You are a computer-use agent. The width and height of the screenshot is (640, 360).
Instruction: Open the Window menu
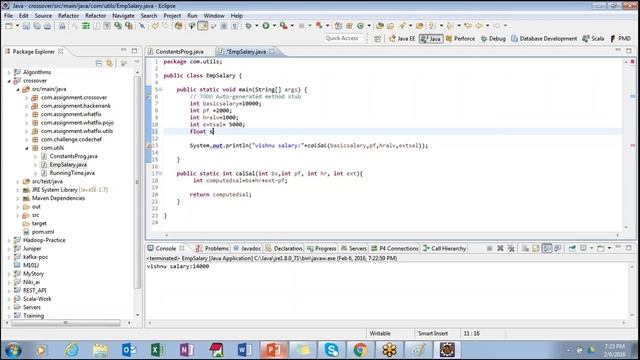pyautogui.click(x=214, y=16)
